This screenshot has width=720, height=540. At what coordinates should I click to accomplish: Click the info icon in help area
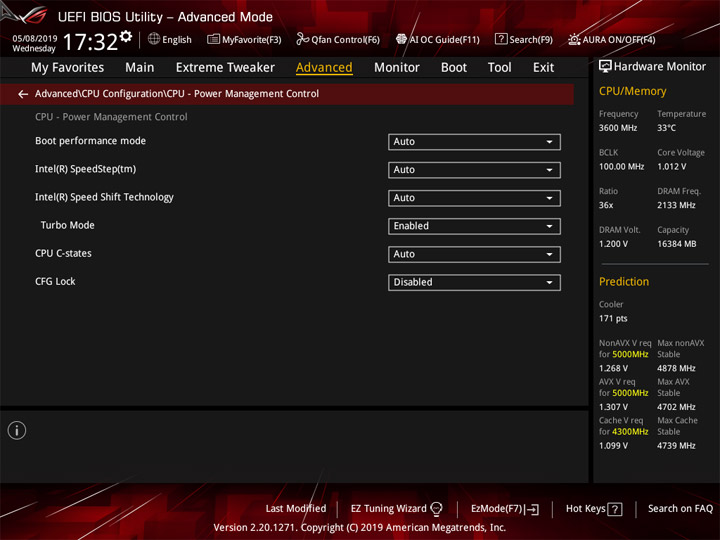tap(17, 430)
